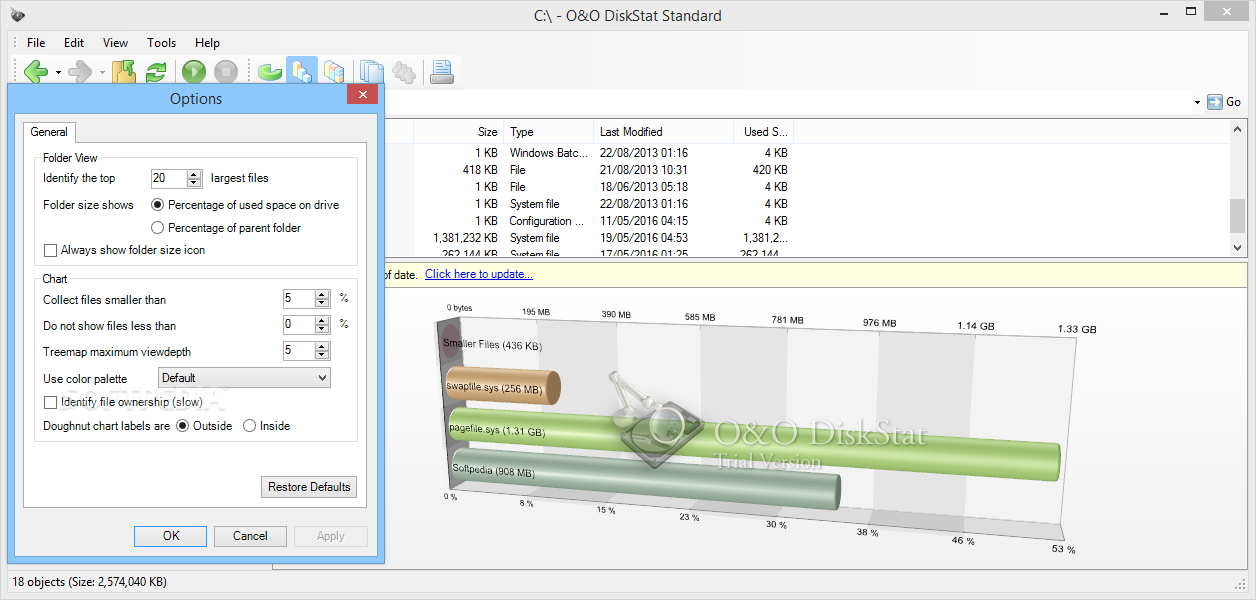Image resolution: width=1256 pixels, height=600 pixels.
Task: Click the file list scrollbar up arrow
Action: [x=1238, y=130]
